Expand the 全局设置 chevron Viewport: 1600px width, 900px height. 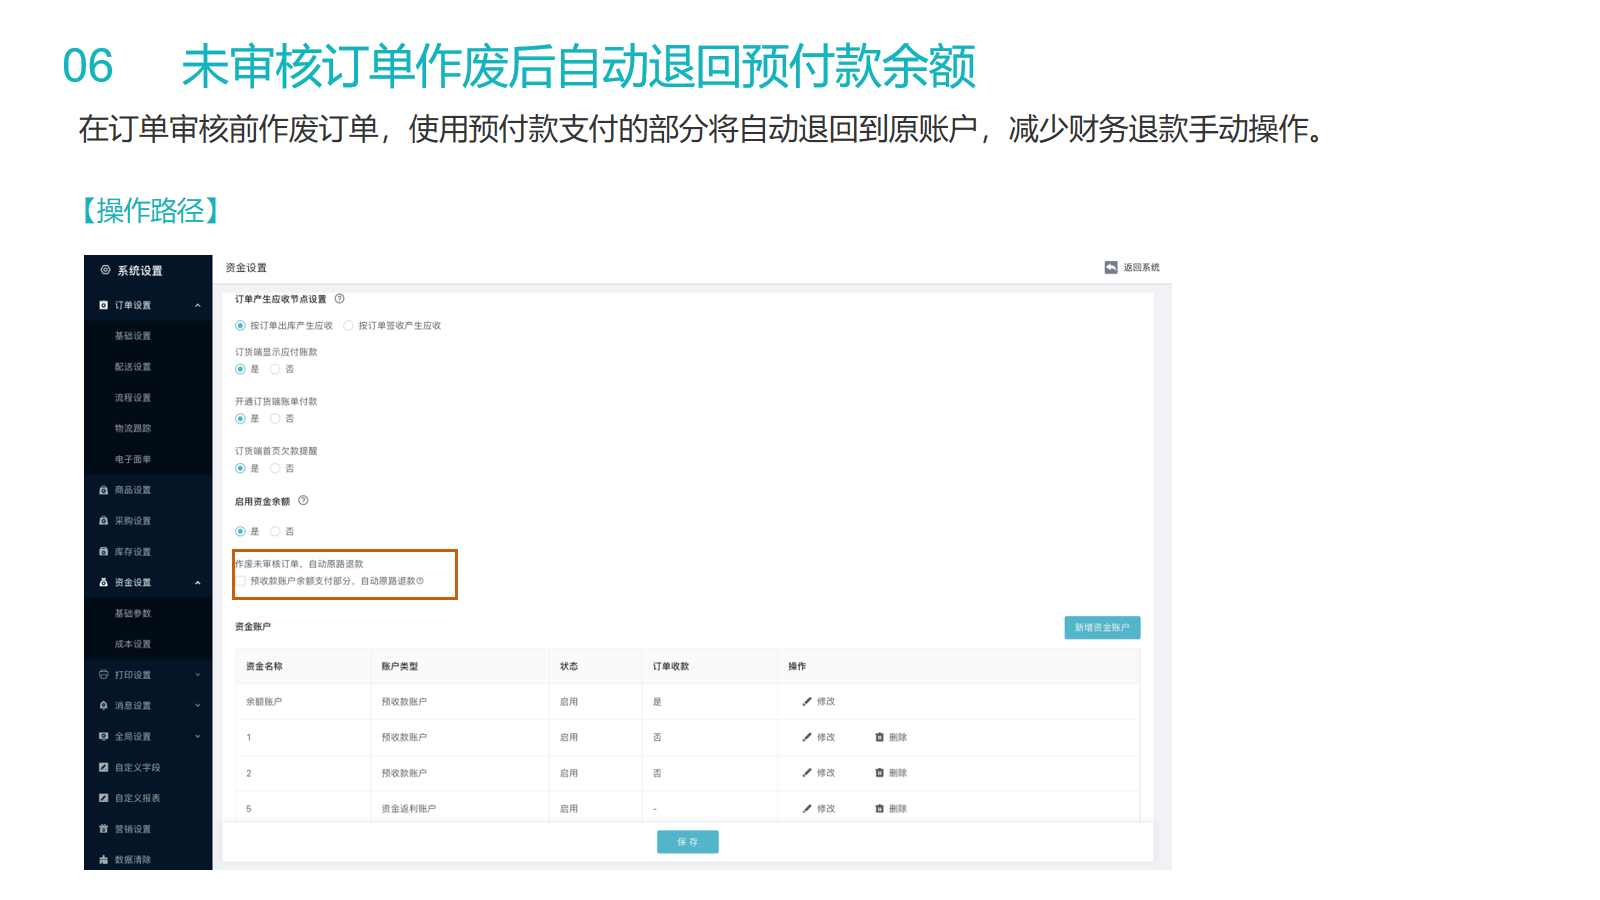[198, 736]
